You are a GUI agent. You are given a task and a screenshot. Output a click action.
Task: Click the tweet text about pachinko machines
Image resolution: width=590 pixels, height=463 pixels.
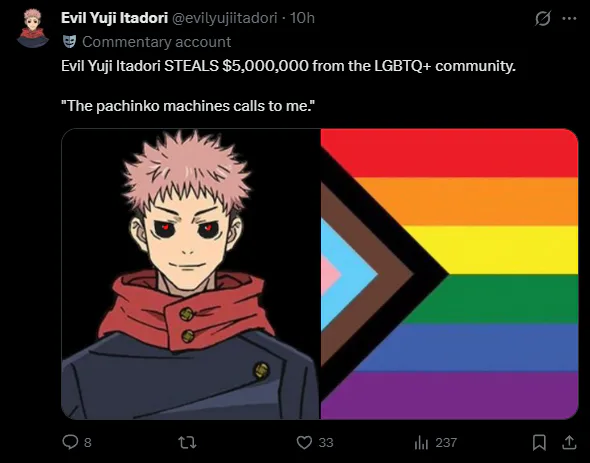pyautogui.click(x=188, y=106)
